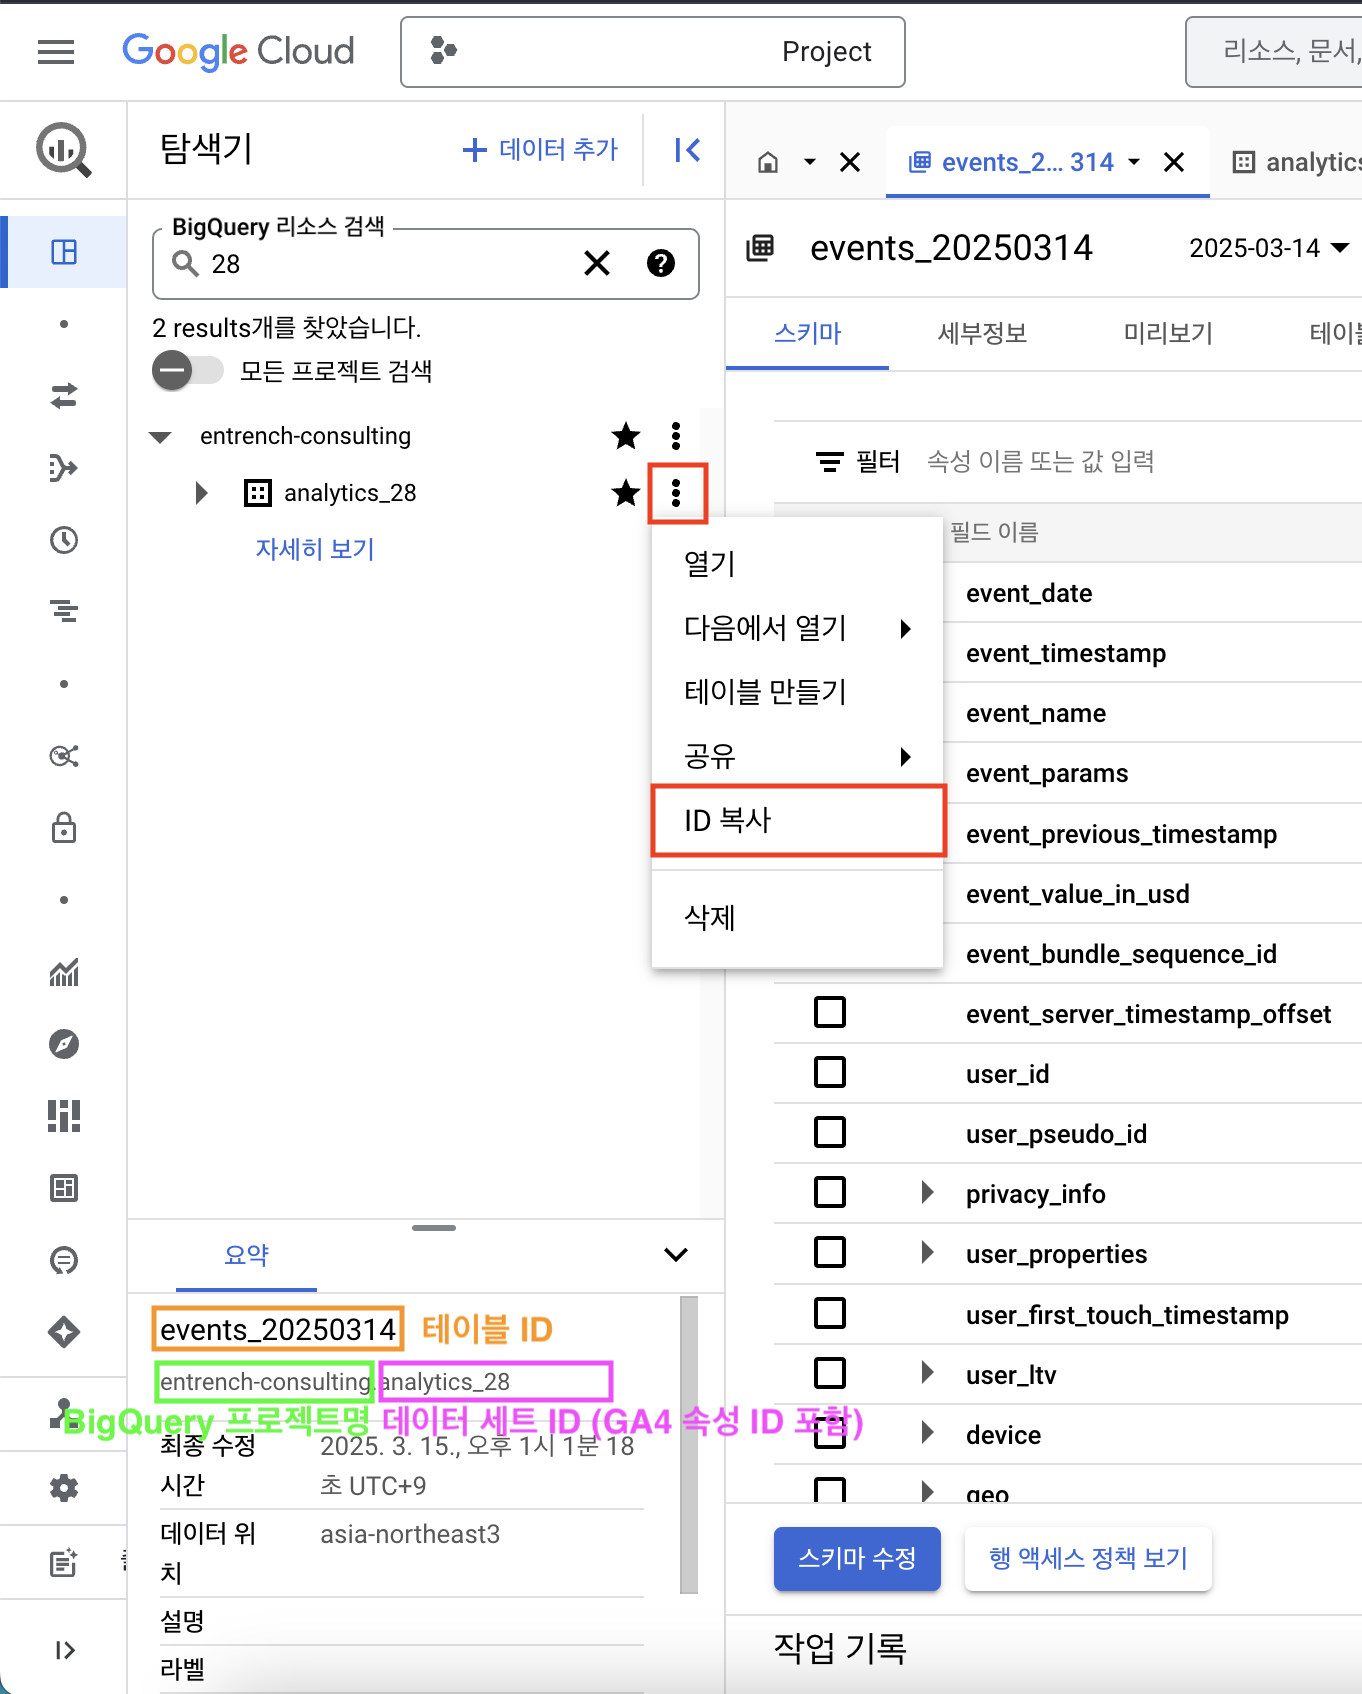Open the 2025-03-14 date partition dropdown

1269,248
